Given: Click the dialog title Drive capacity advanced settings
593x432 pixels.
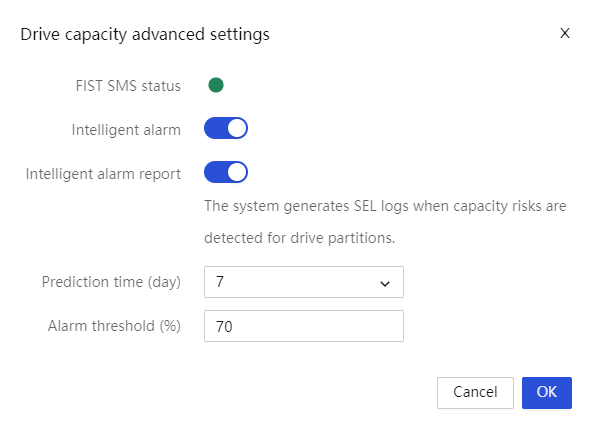Looking at the screenshot, I should click(x=145, y=34).
